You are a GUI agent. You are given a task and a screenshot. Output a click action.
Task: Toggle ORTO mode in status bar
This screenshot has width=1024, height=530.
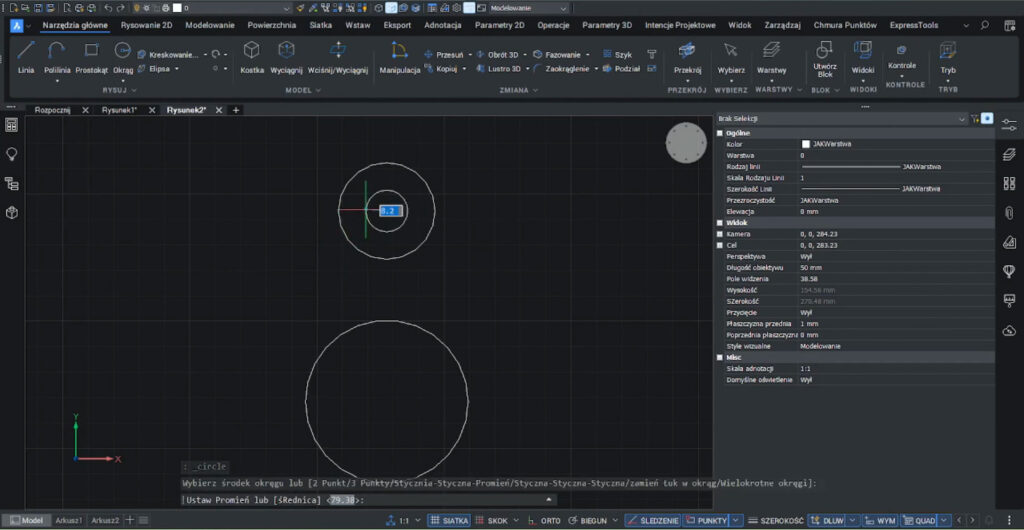click(545, 520)
